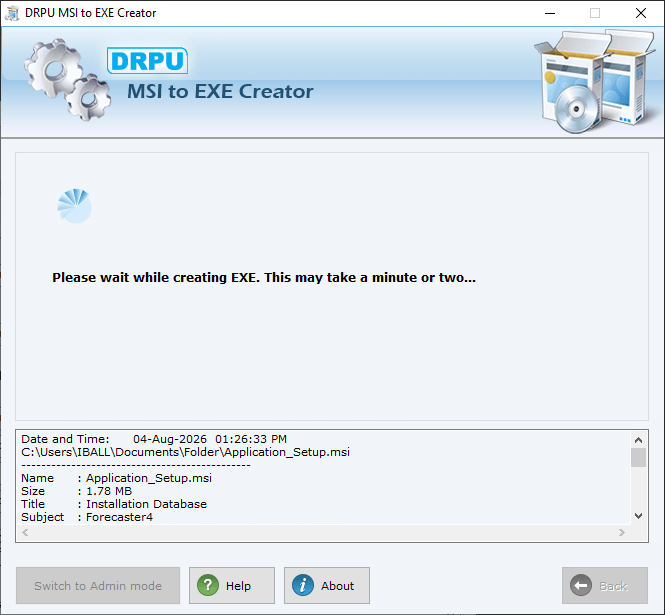Click the log's left horizontal scroll arrow

25,532
